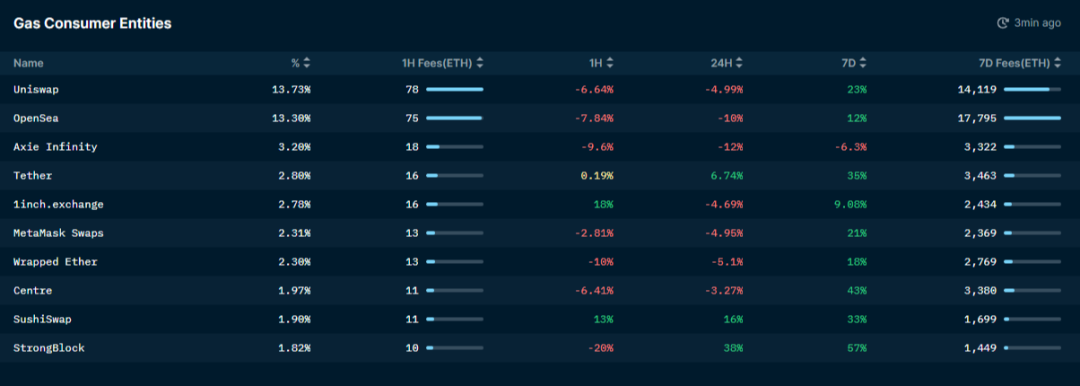The height and width of the screenshot is (386, 1080).
Task: Sort the 1H change column arrows
Action: pyautogui.click(x=610, y=63)
